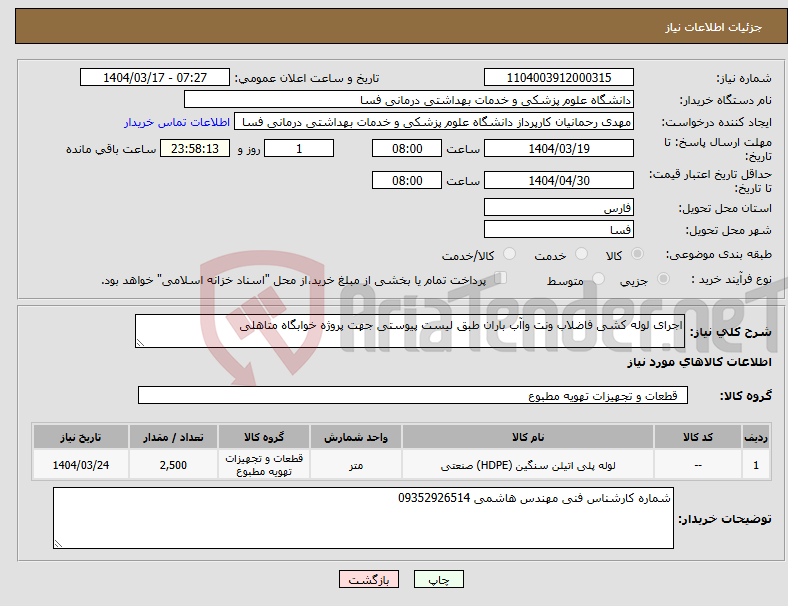Select the خدمت radio button
Viewport: 788px width, 606px height.
pos(581,254)
